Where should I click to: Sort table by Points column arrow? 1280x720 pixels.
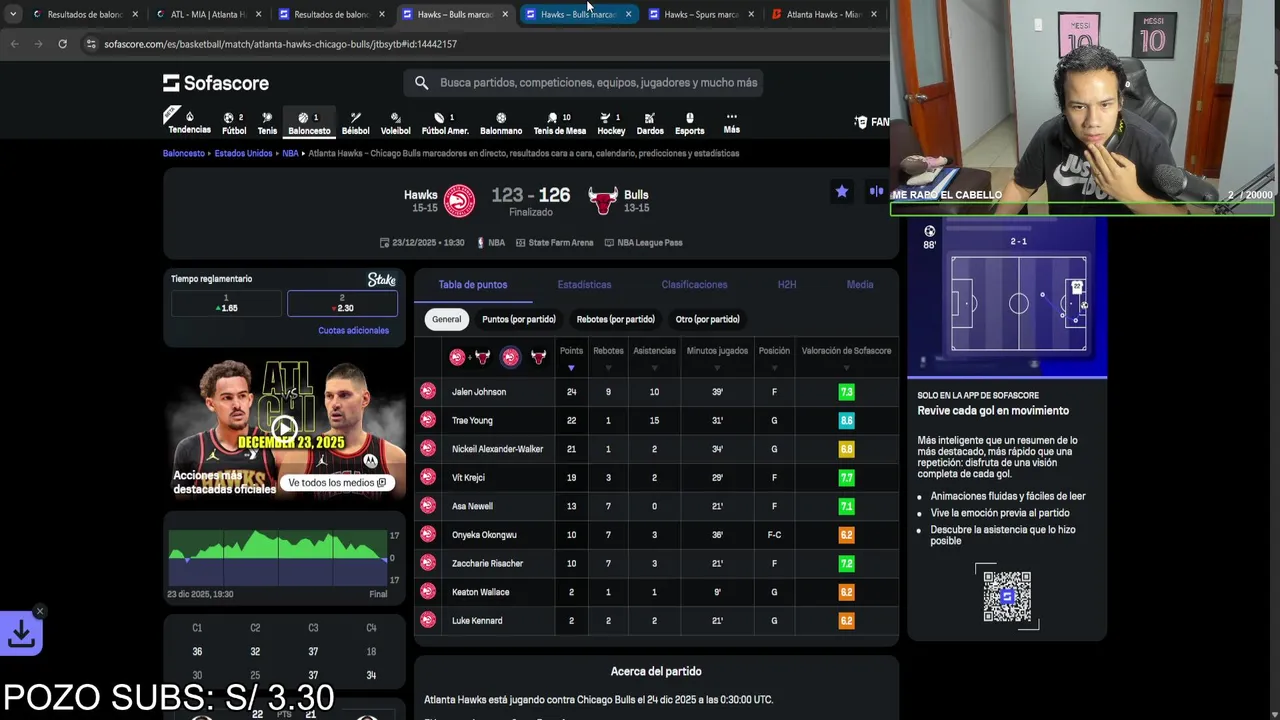[571, 368]
